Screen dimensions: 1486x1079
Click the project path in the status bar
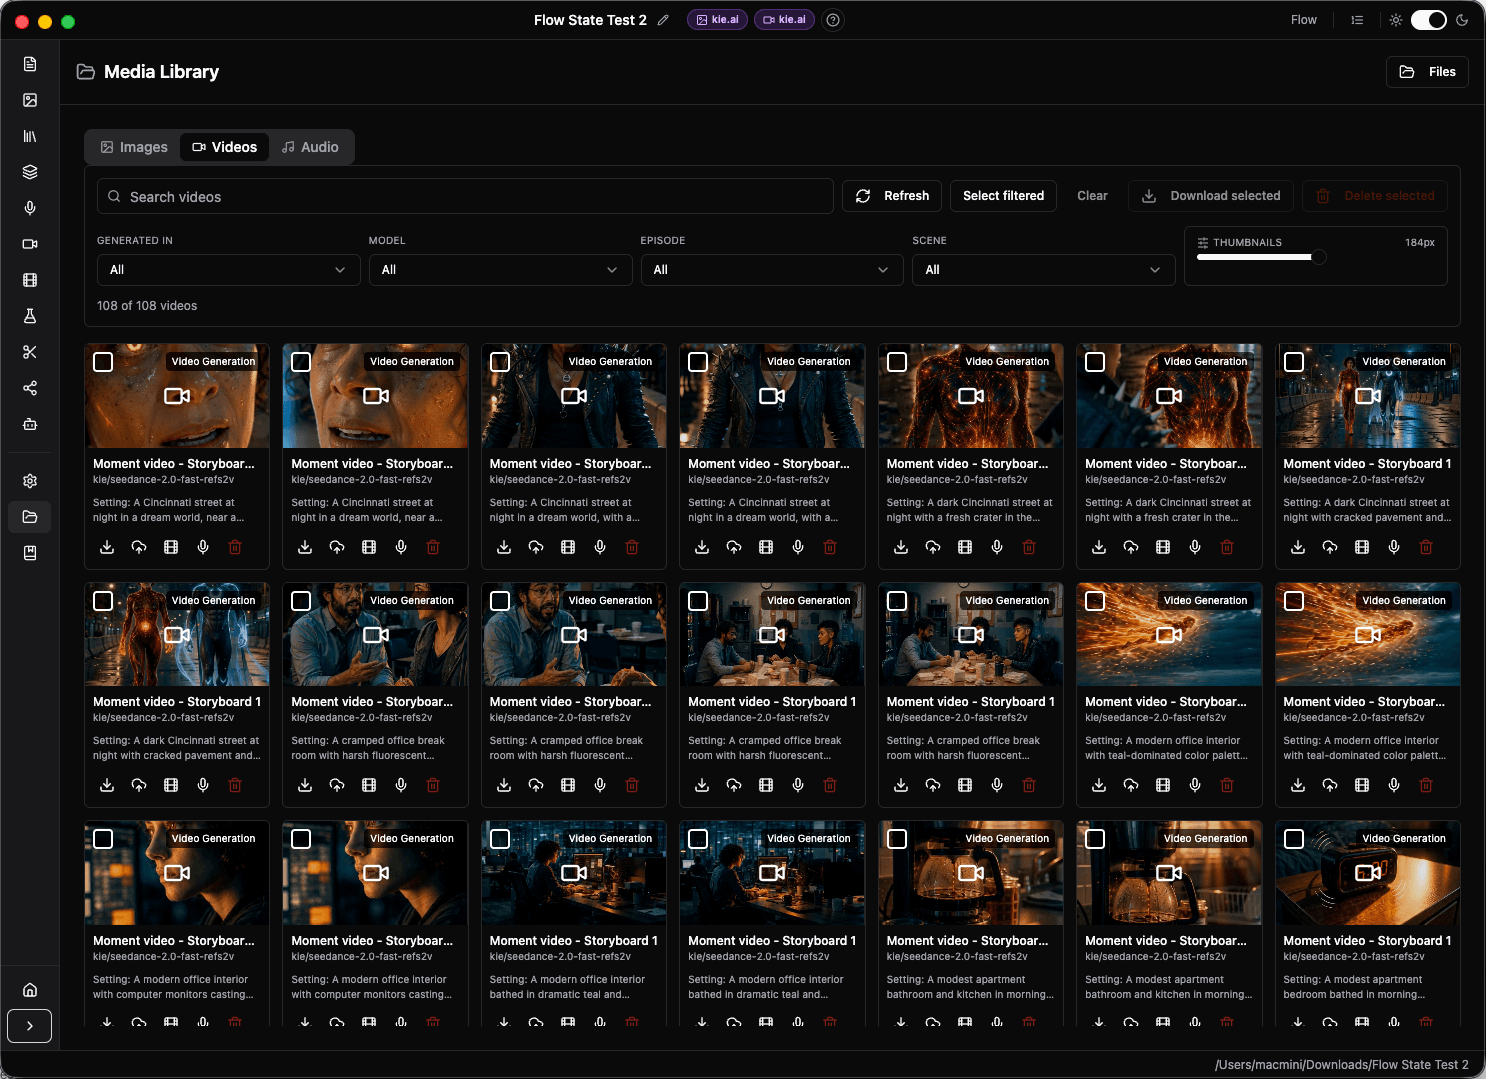(1341, 1065)
